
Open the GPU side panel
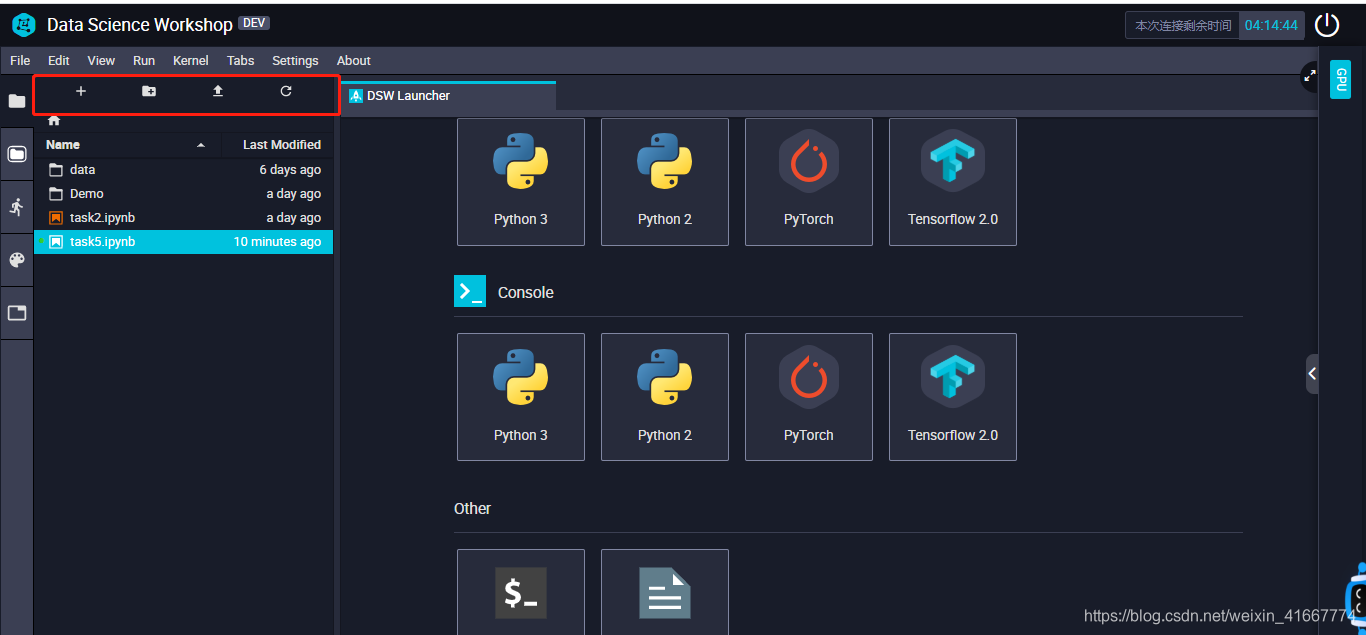1340,79
